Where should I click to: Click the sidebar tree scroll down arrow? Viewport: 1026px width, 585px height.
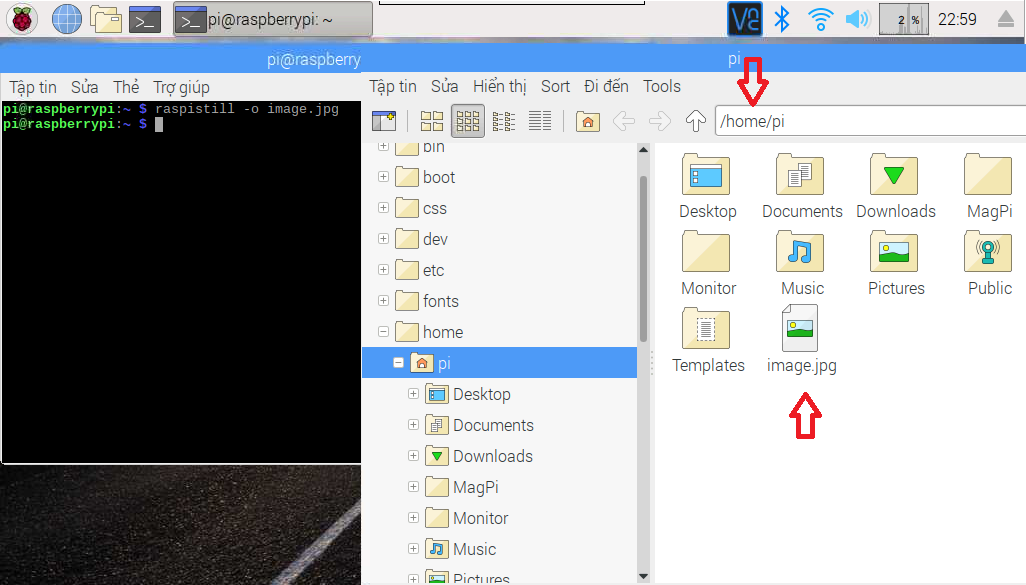click(643, 576)
